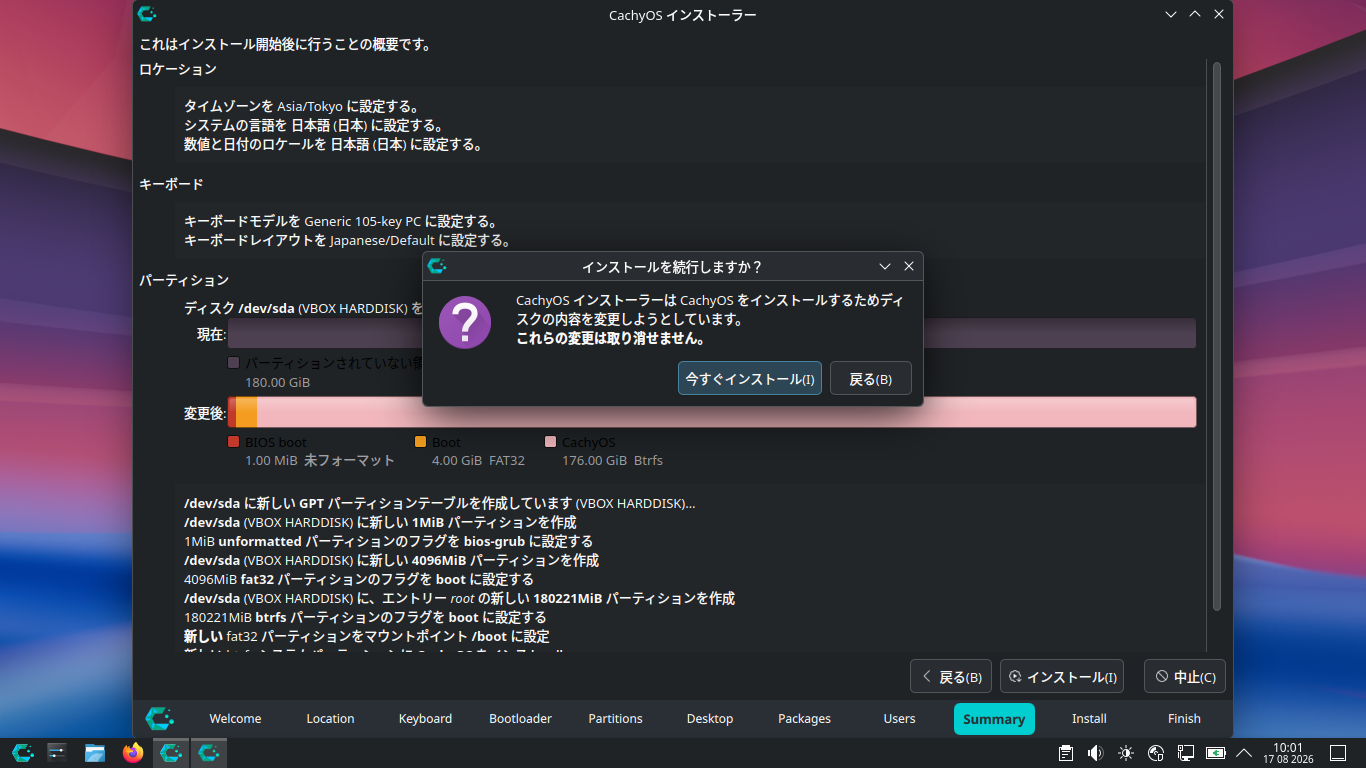
Task: Click the "180.00 GiB" unpartitioned size label
Action: pos(278,382)
